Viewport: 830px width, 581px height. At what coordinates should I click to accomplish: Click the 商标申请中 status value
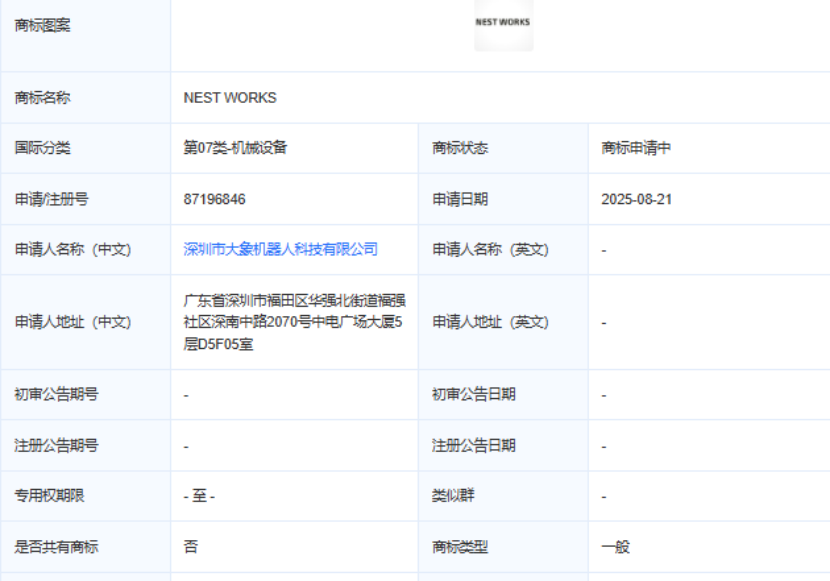[636, 148]
